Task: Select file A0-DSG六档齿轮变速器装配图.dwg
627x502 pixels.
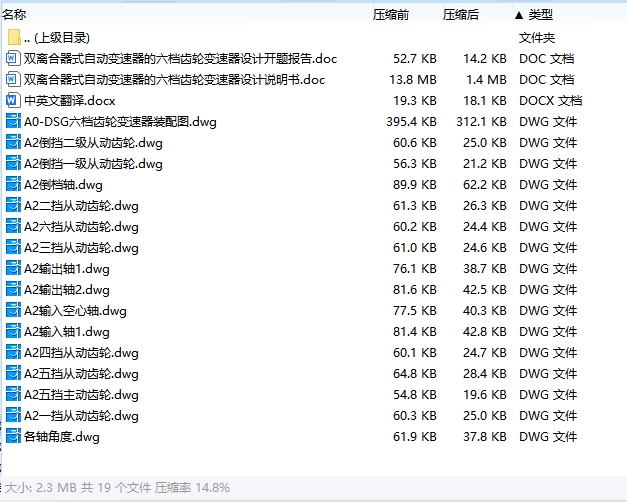Action: click(x=120, y=122)
